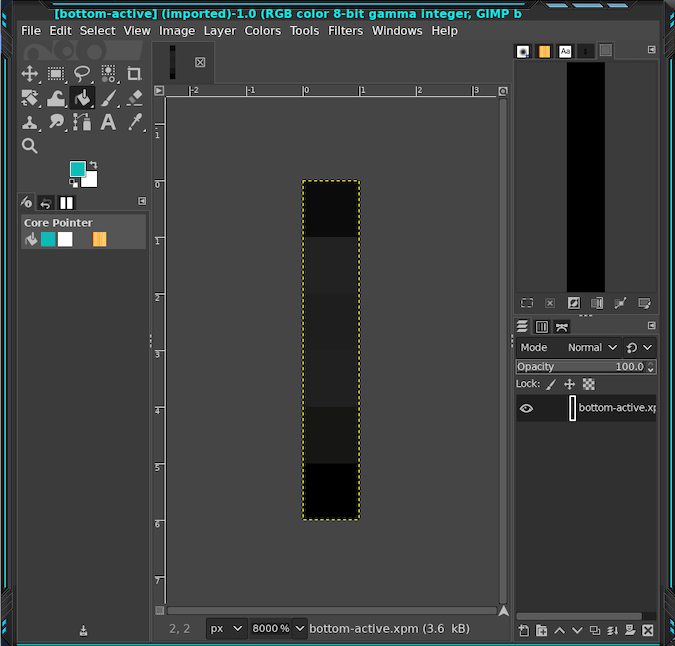Viewport: 675px width, 646px height.
Task: Click the Zoom magnifier tool
Action: pos(30,146)
